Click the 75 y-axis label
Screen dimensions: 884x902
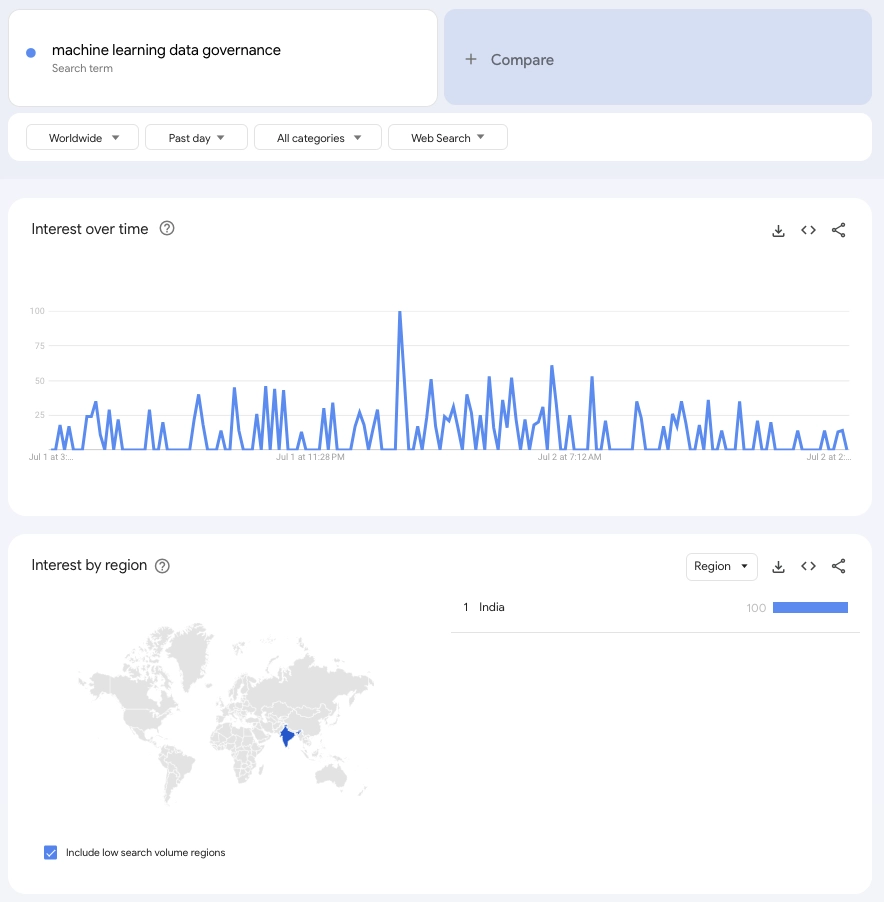tap(39, 346)
